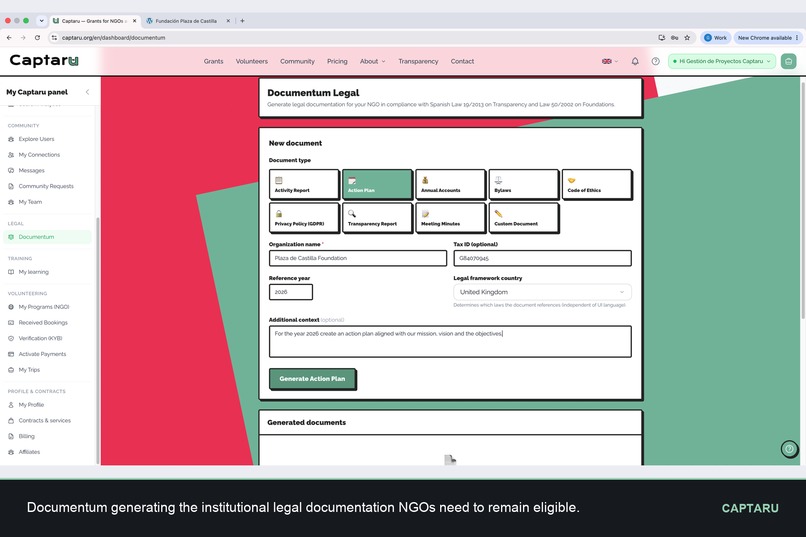Open the Transparency navigation item
The image size is (806, 537).
418,61
